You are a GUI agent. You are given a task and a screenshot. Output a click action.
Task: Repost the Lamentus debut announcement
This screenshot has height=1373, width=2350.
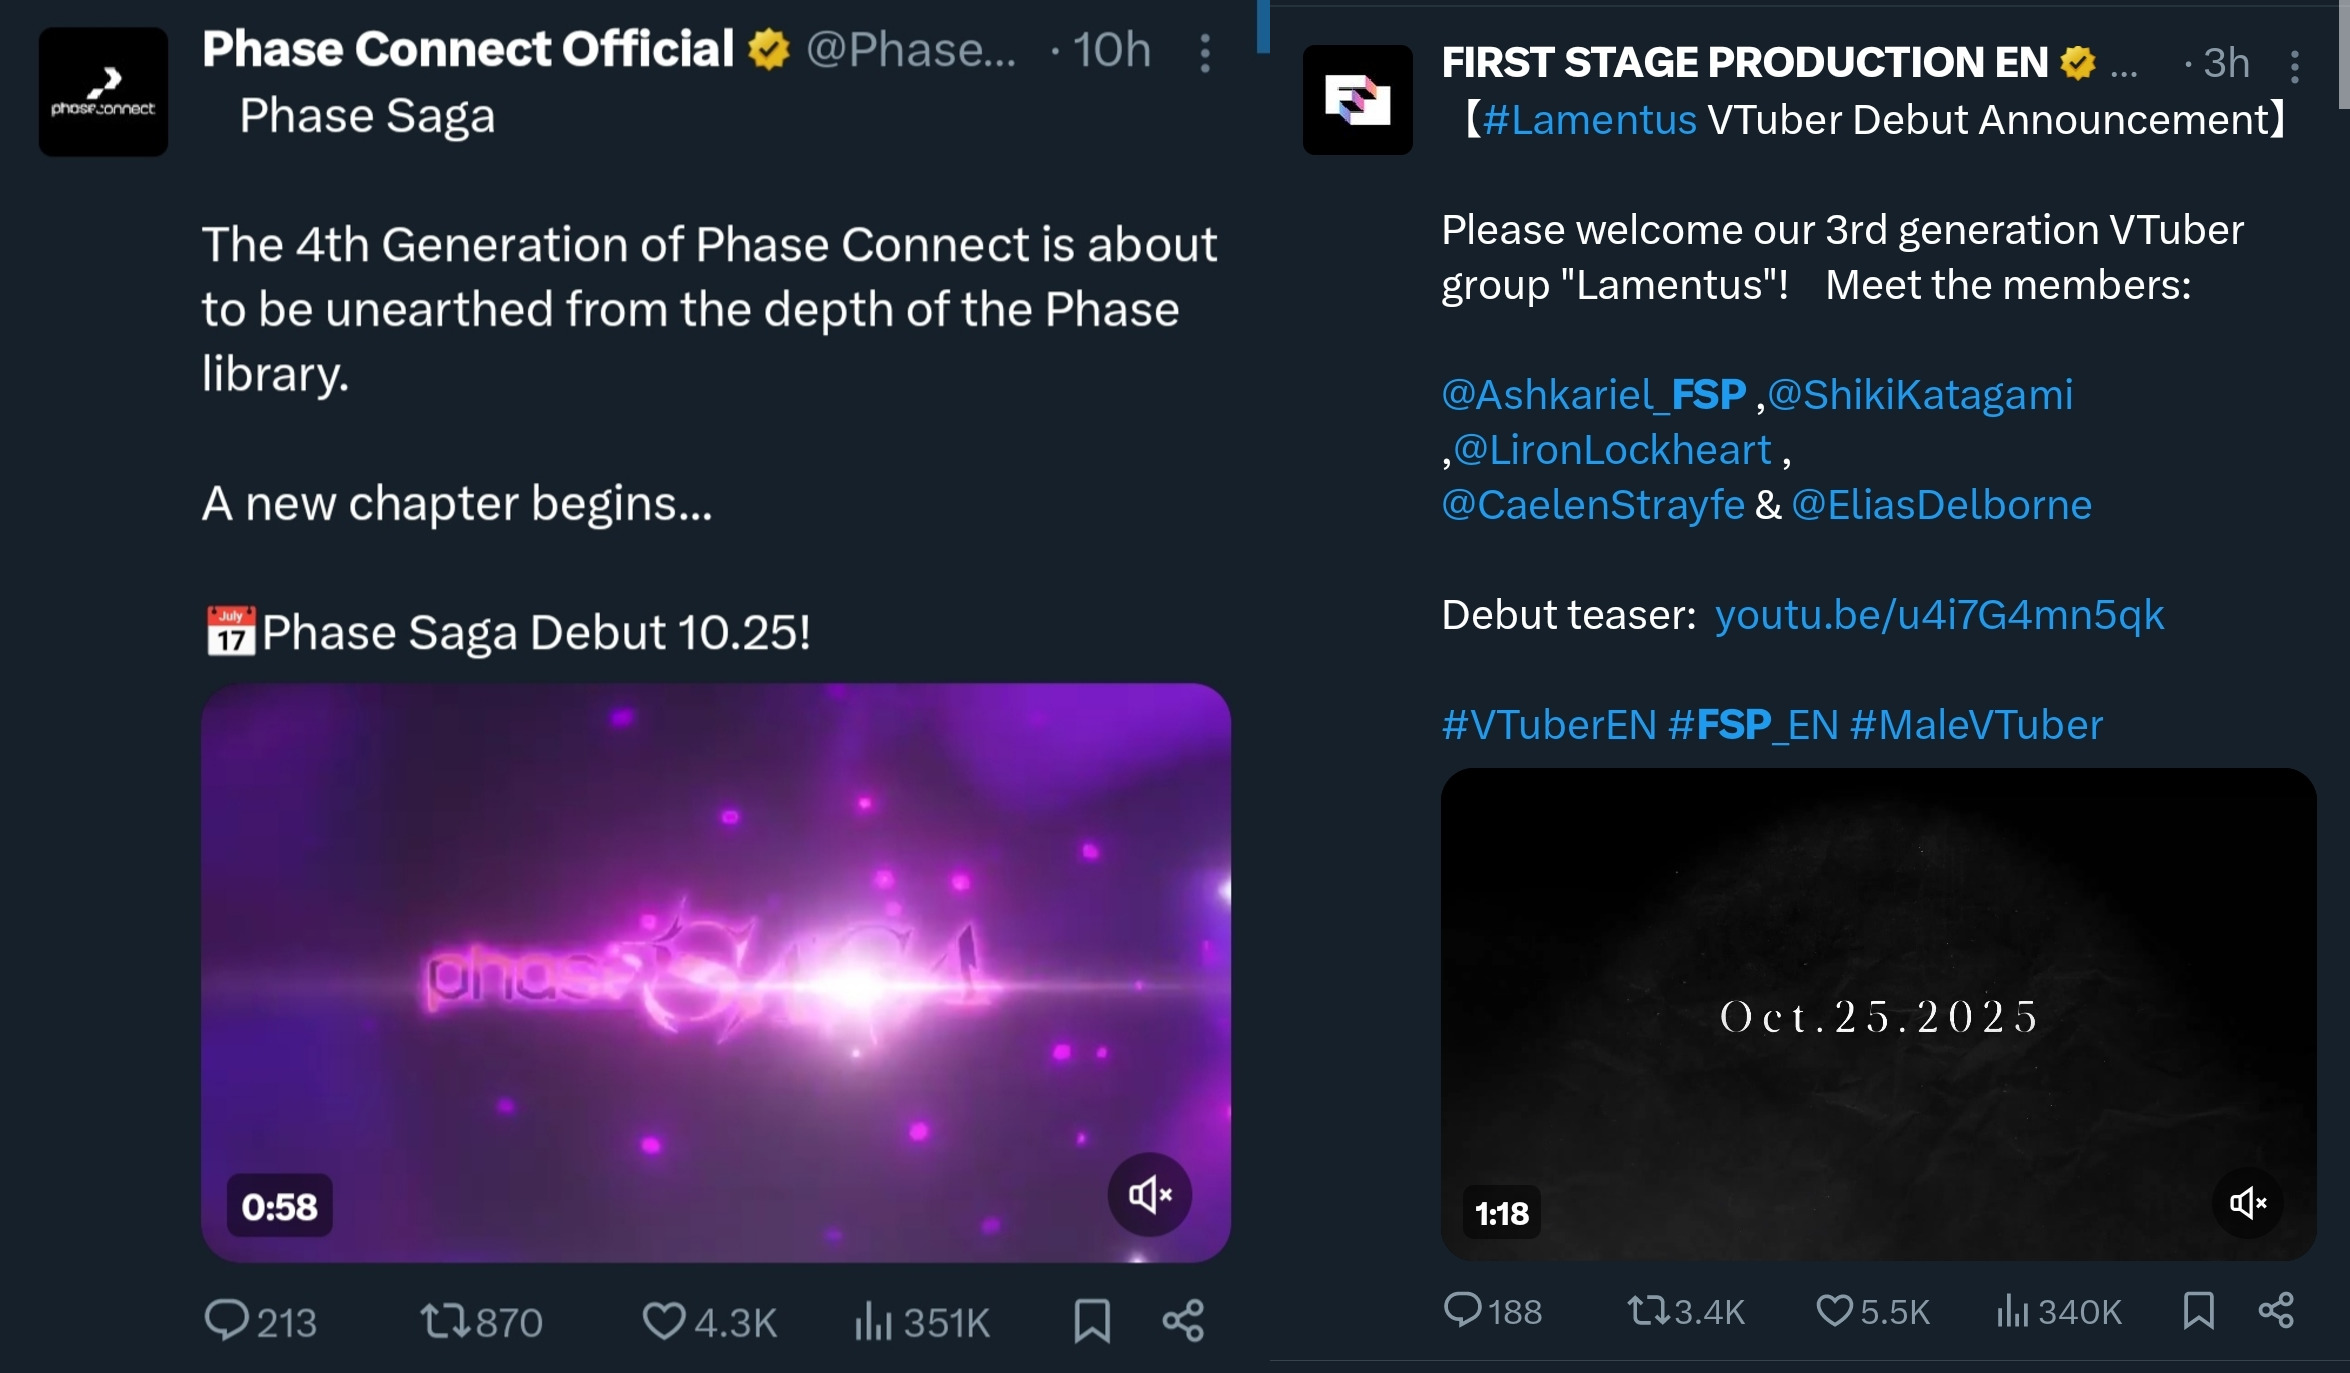click(1646, 1309)
